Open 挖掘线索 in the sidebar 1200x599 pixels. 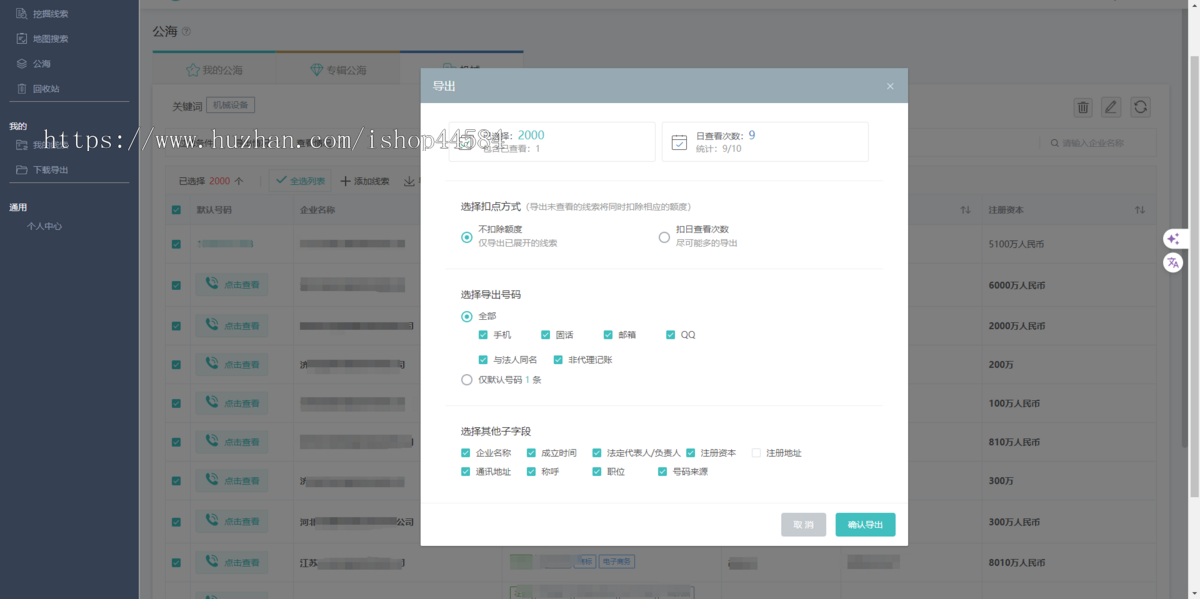click(51, 14)
